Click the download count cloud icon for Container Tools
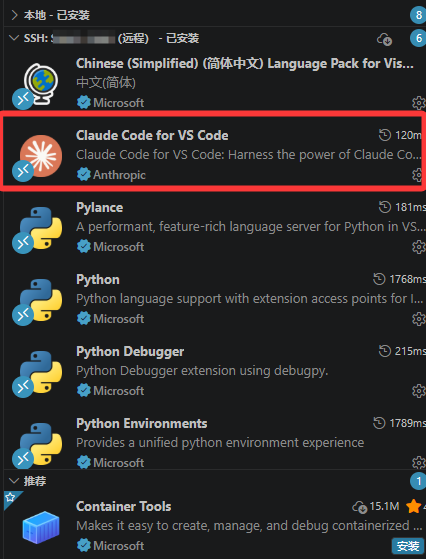This screenshot has height=559, width=426. coord(359,507)
